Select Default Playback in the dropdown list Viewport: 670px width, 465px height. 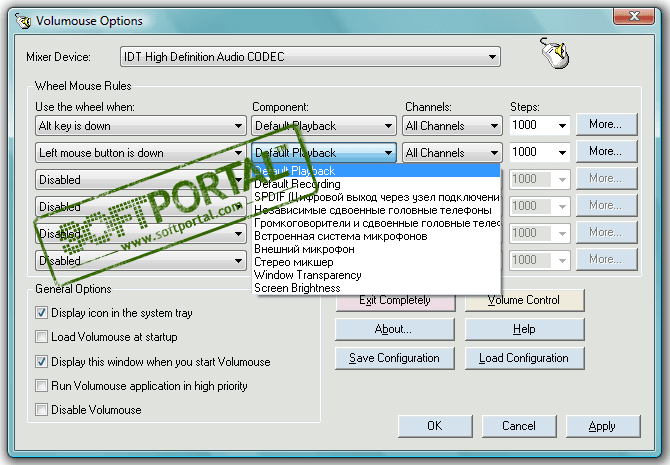(376, 171)
